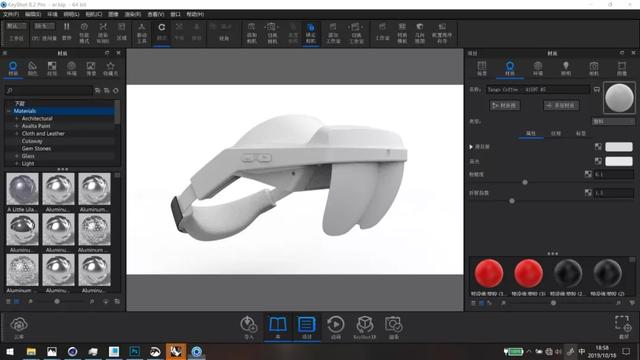Select the Gem Stones category

click(36, 149)
